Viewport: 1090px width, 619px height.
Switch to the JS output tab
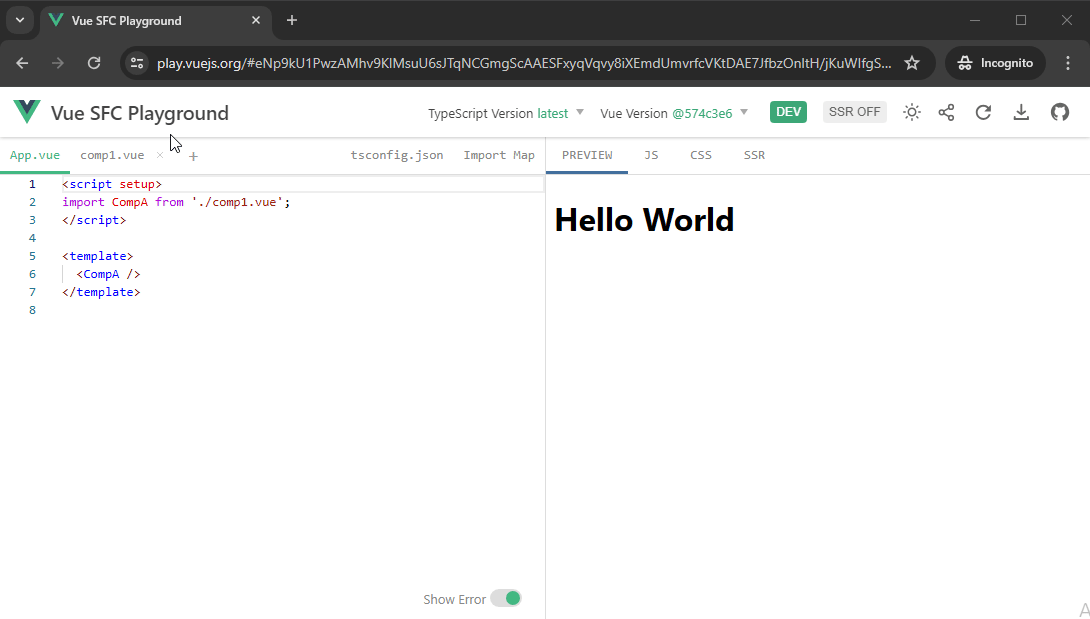click(x=651, y=155)
